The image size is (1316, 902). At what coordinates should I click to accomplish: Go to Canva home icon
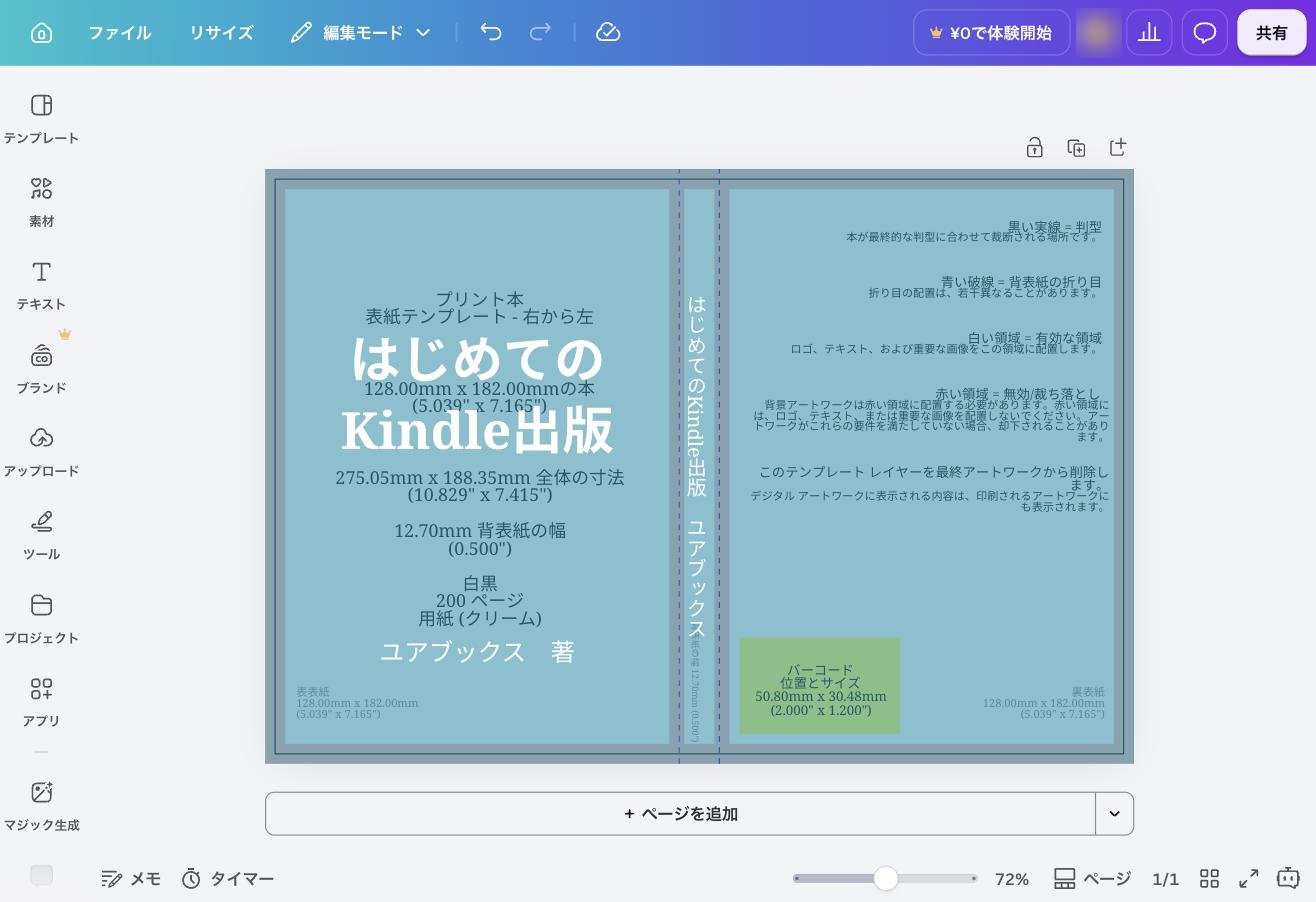point(41,33)
